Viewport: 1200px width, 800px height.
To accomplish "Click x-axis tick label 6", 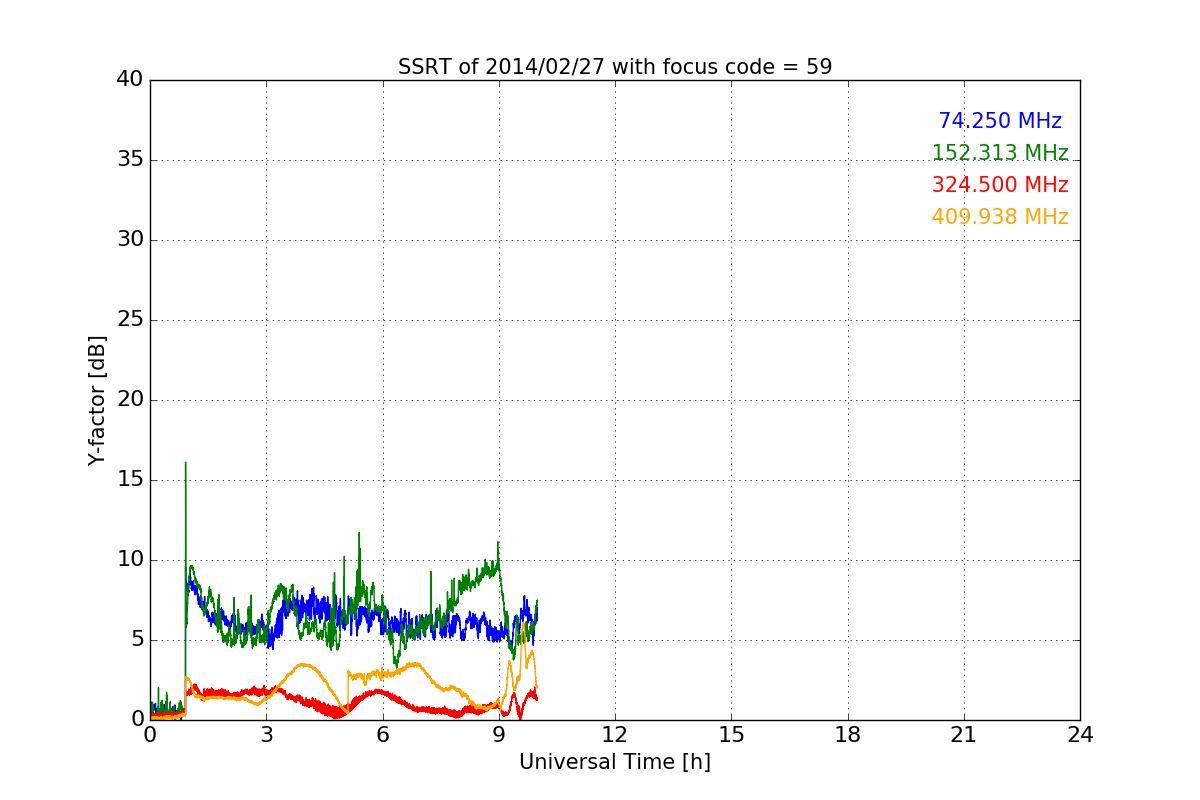I will [383, 735].
